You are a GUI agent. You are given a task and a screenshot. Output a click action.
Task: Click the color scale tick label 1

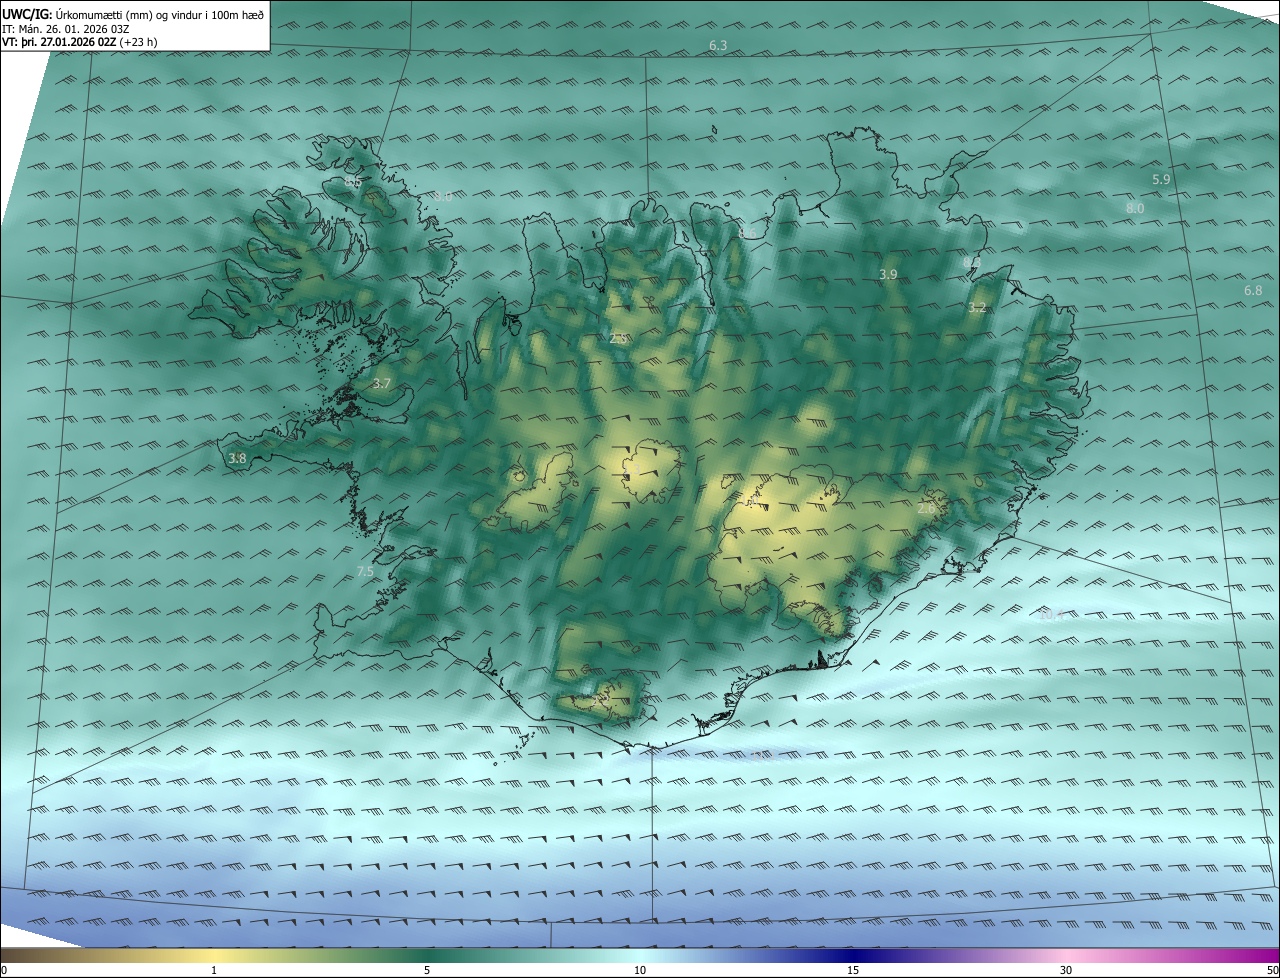point(214,970)
